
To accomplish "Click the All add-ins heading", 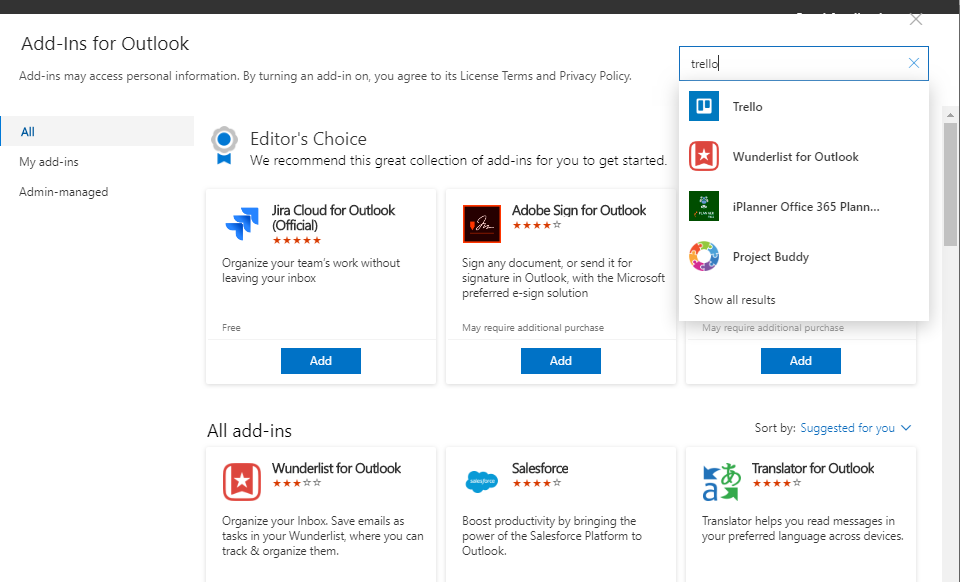I will 249,431.
